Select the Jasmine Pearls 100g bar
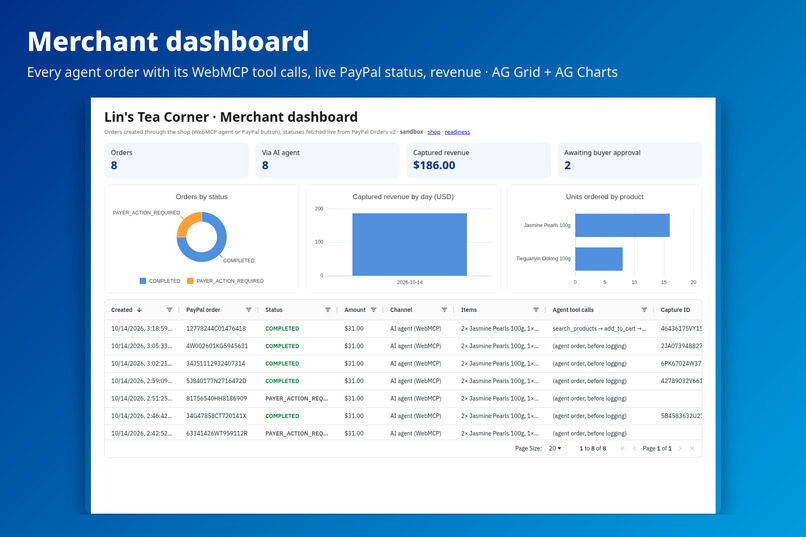This screenshot has height=537, width=806. tap(622, 225)
